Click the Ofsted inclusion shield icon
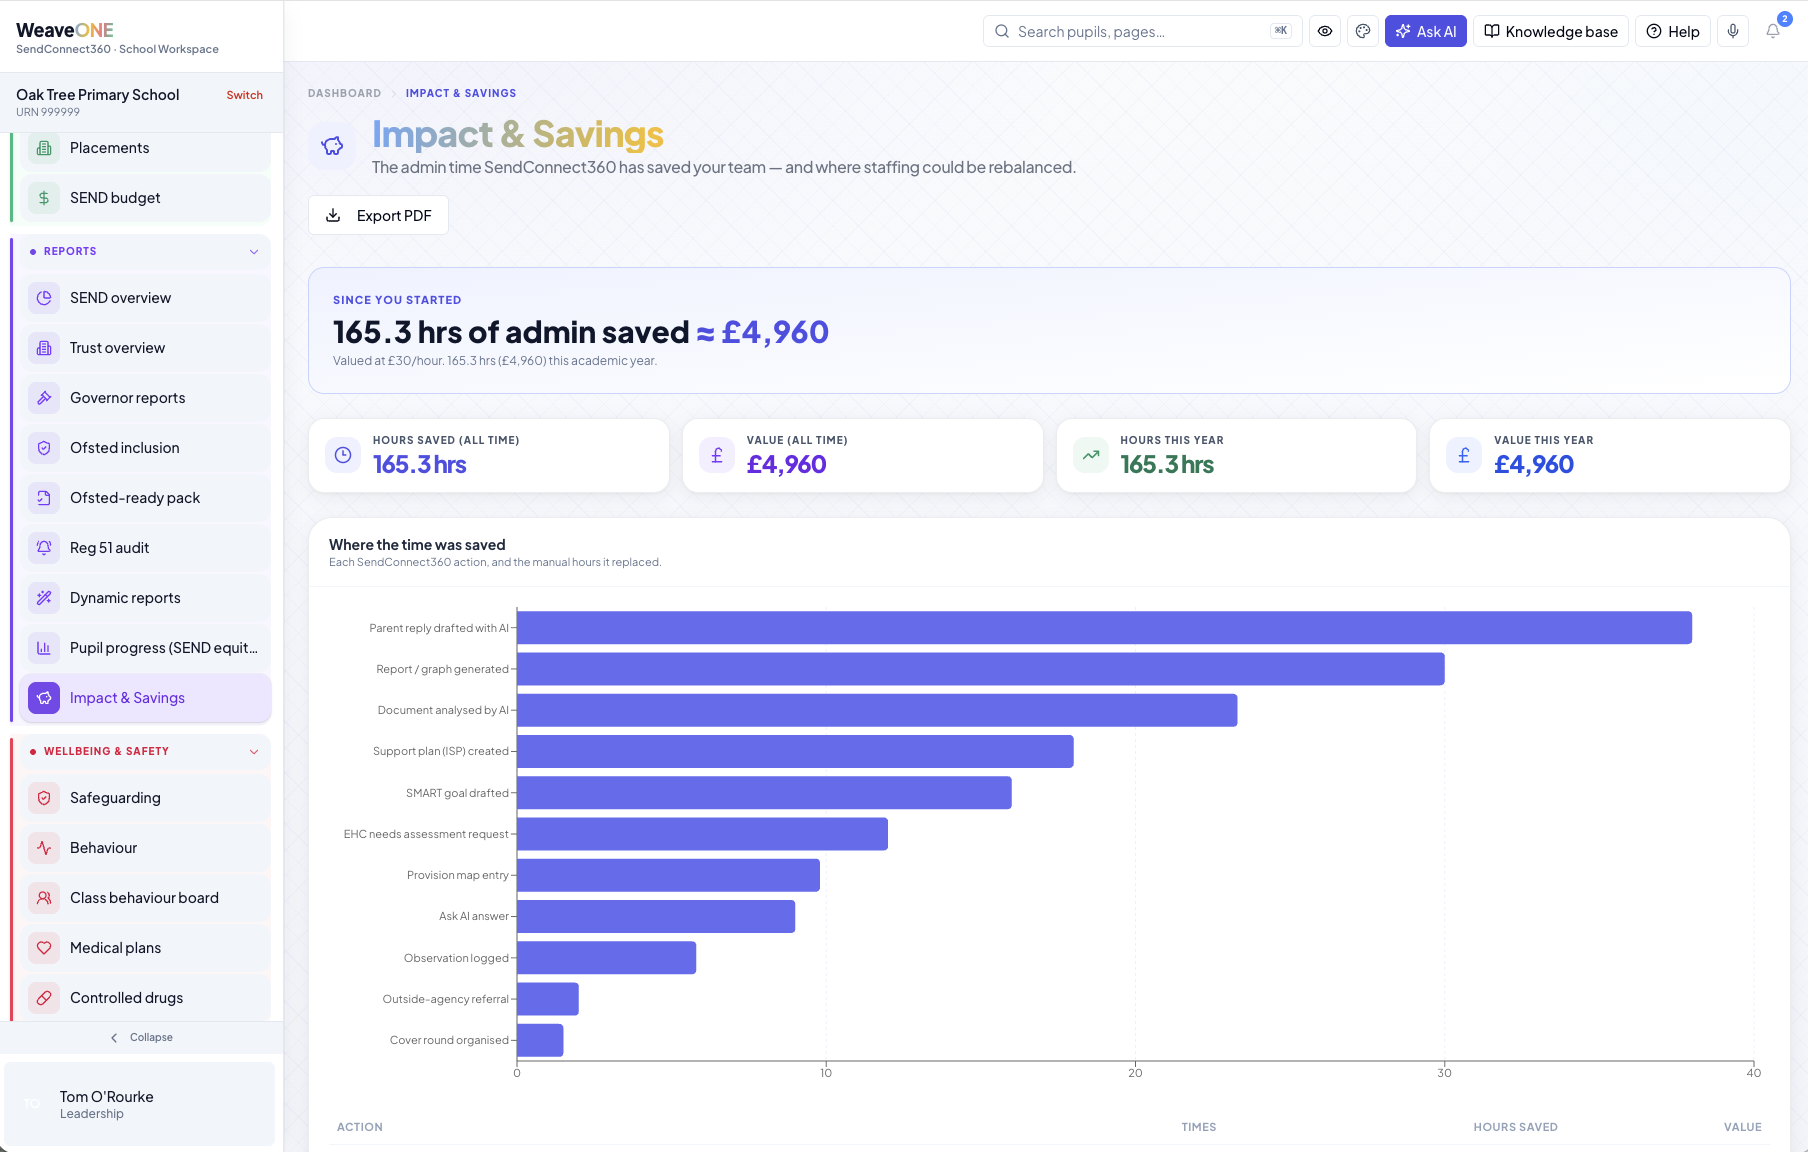 [x=44, y=448]
